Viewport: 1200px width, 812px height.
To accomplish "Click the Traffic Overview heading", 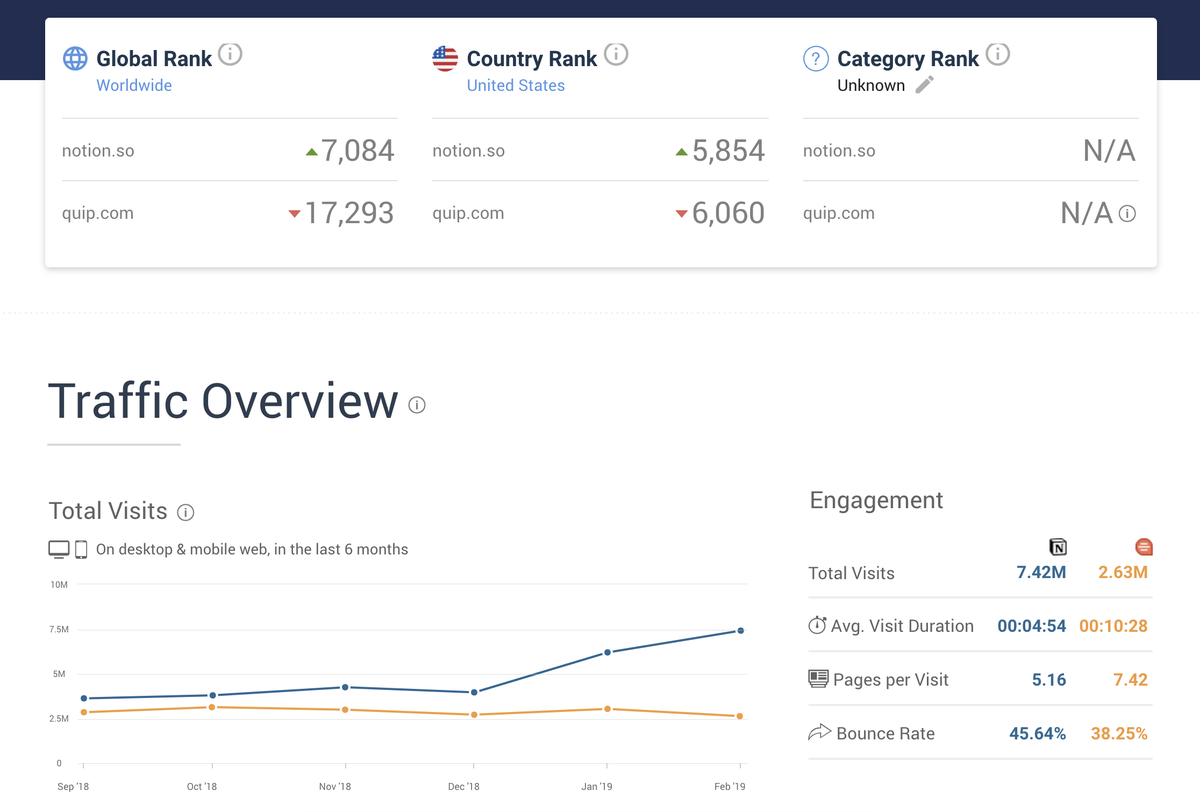I will coord(223,401).
